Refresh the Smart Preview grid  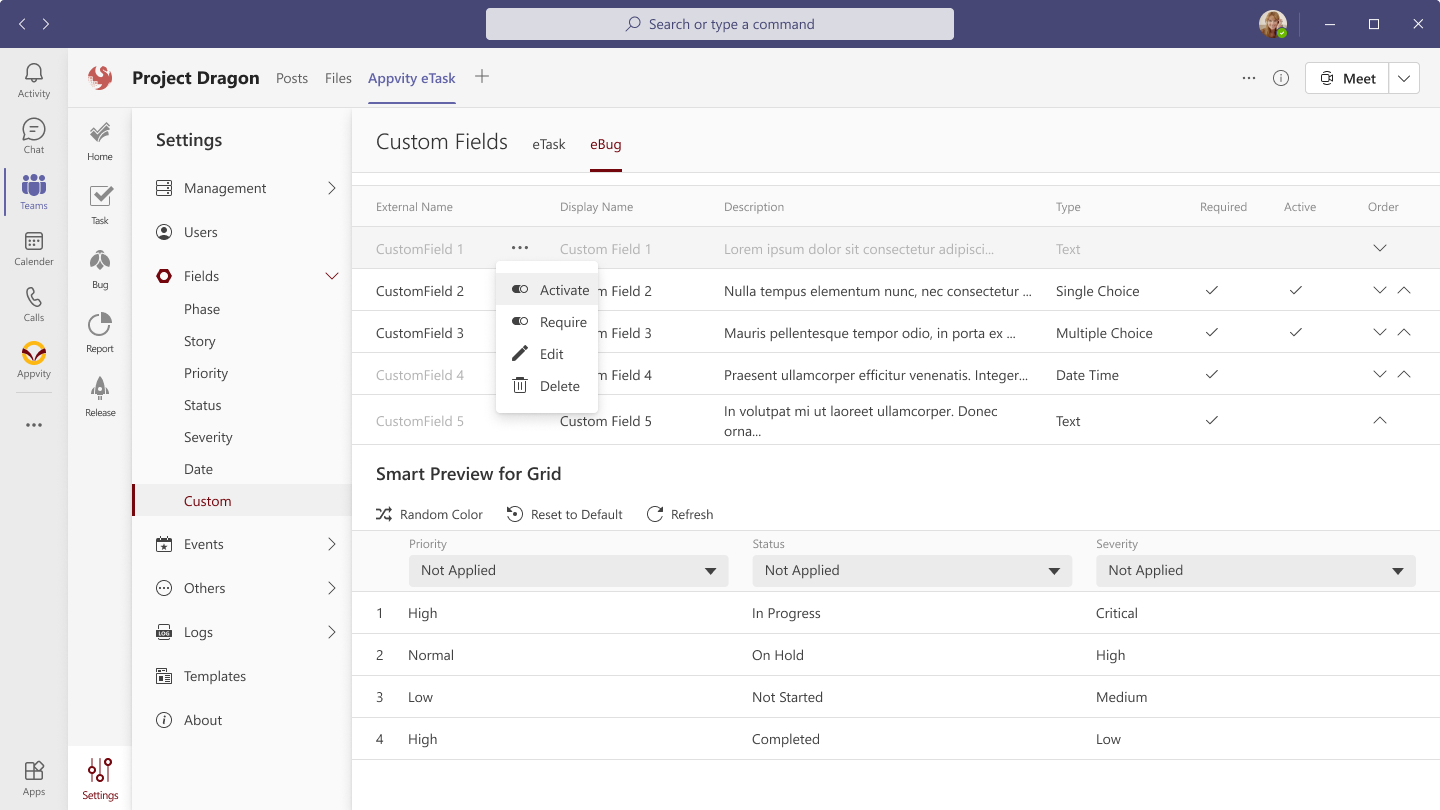coord(680,514)
